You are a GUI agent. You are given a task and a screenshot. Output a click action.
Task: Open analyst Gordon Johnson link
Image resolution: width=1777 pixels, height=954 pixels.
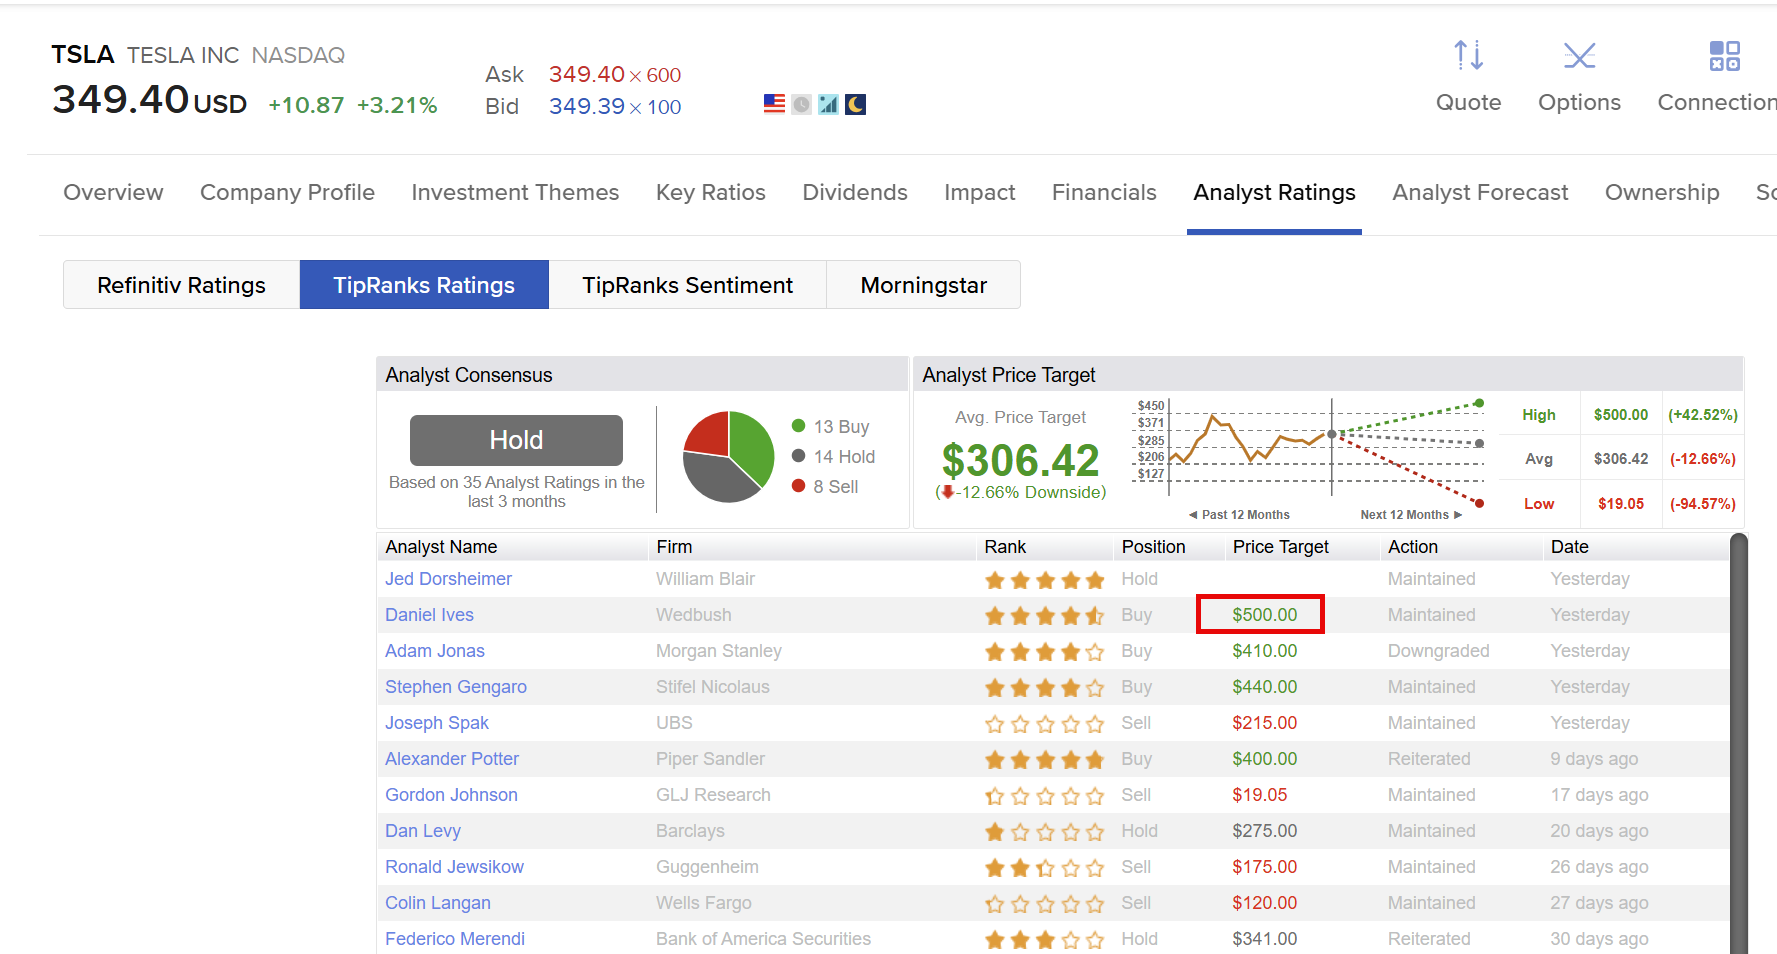[451, 795]
